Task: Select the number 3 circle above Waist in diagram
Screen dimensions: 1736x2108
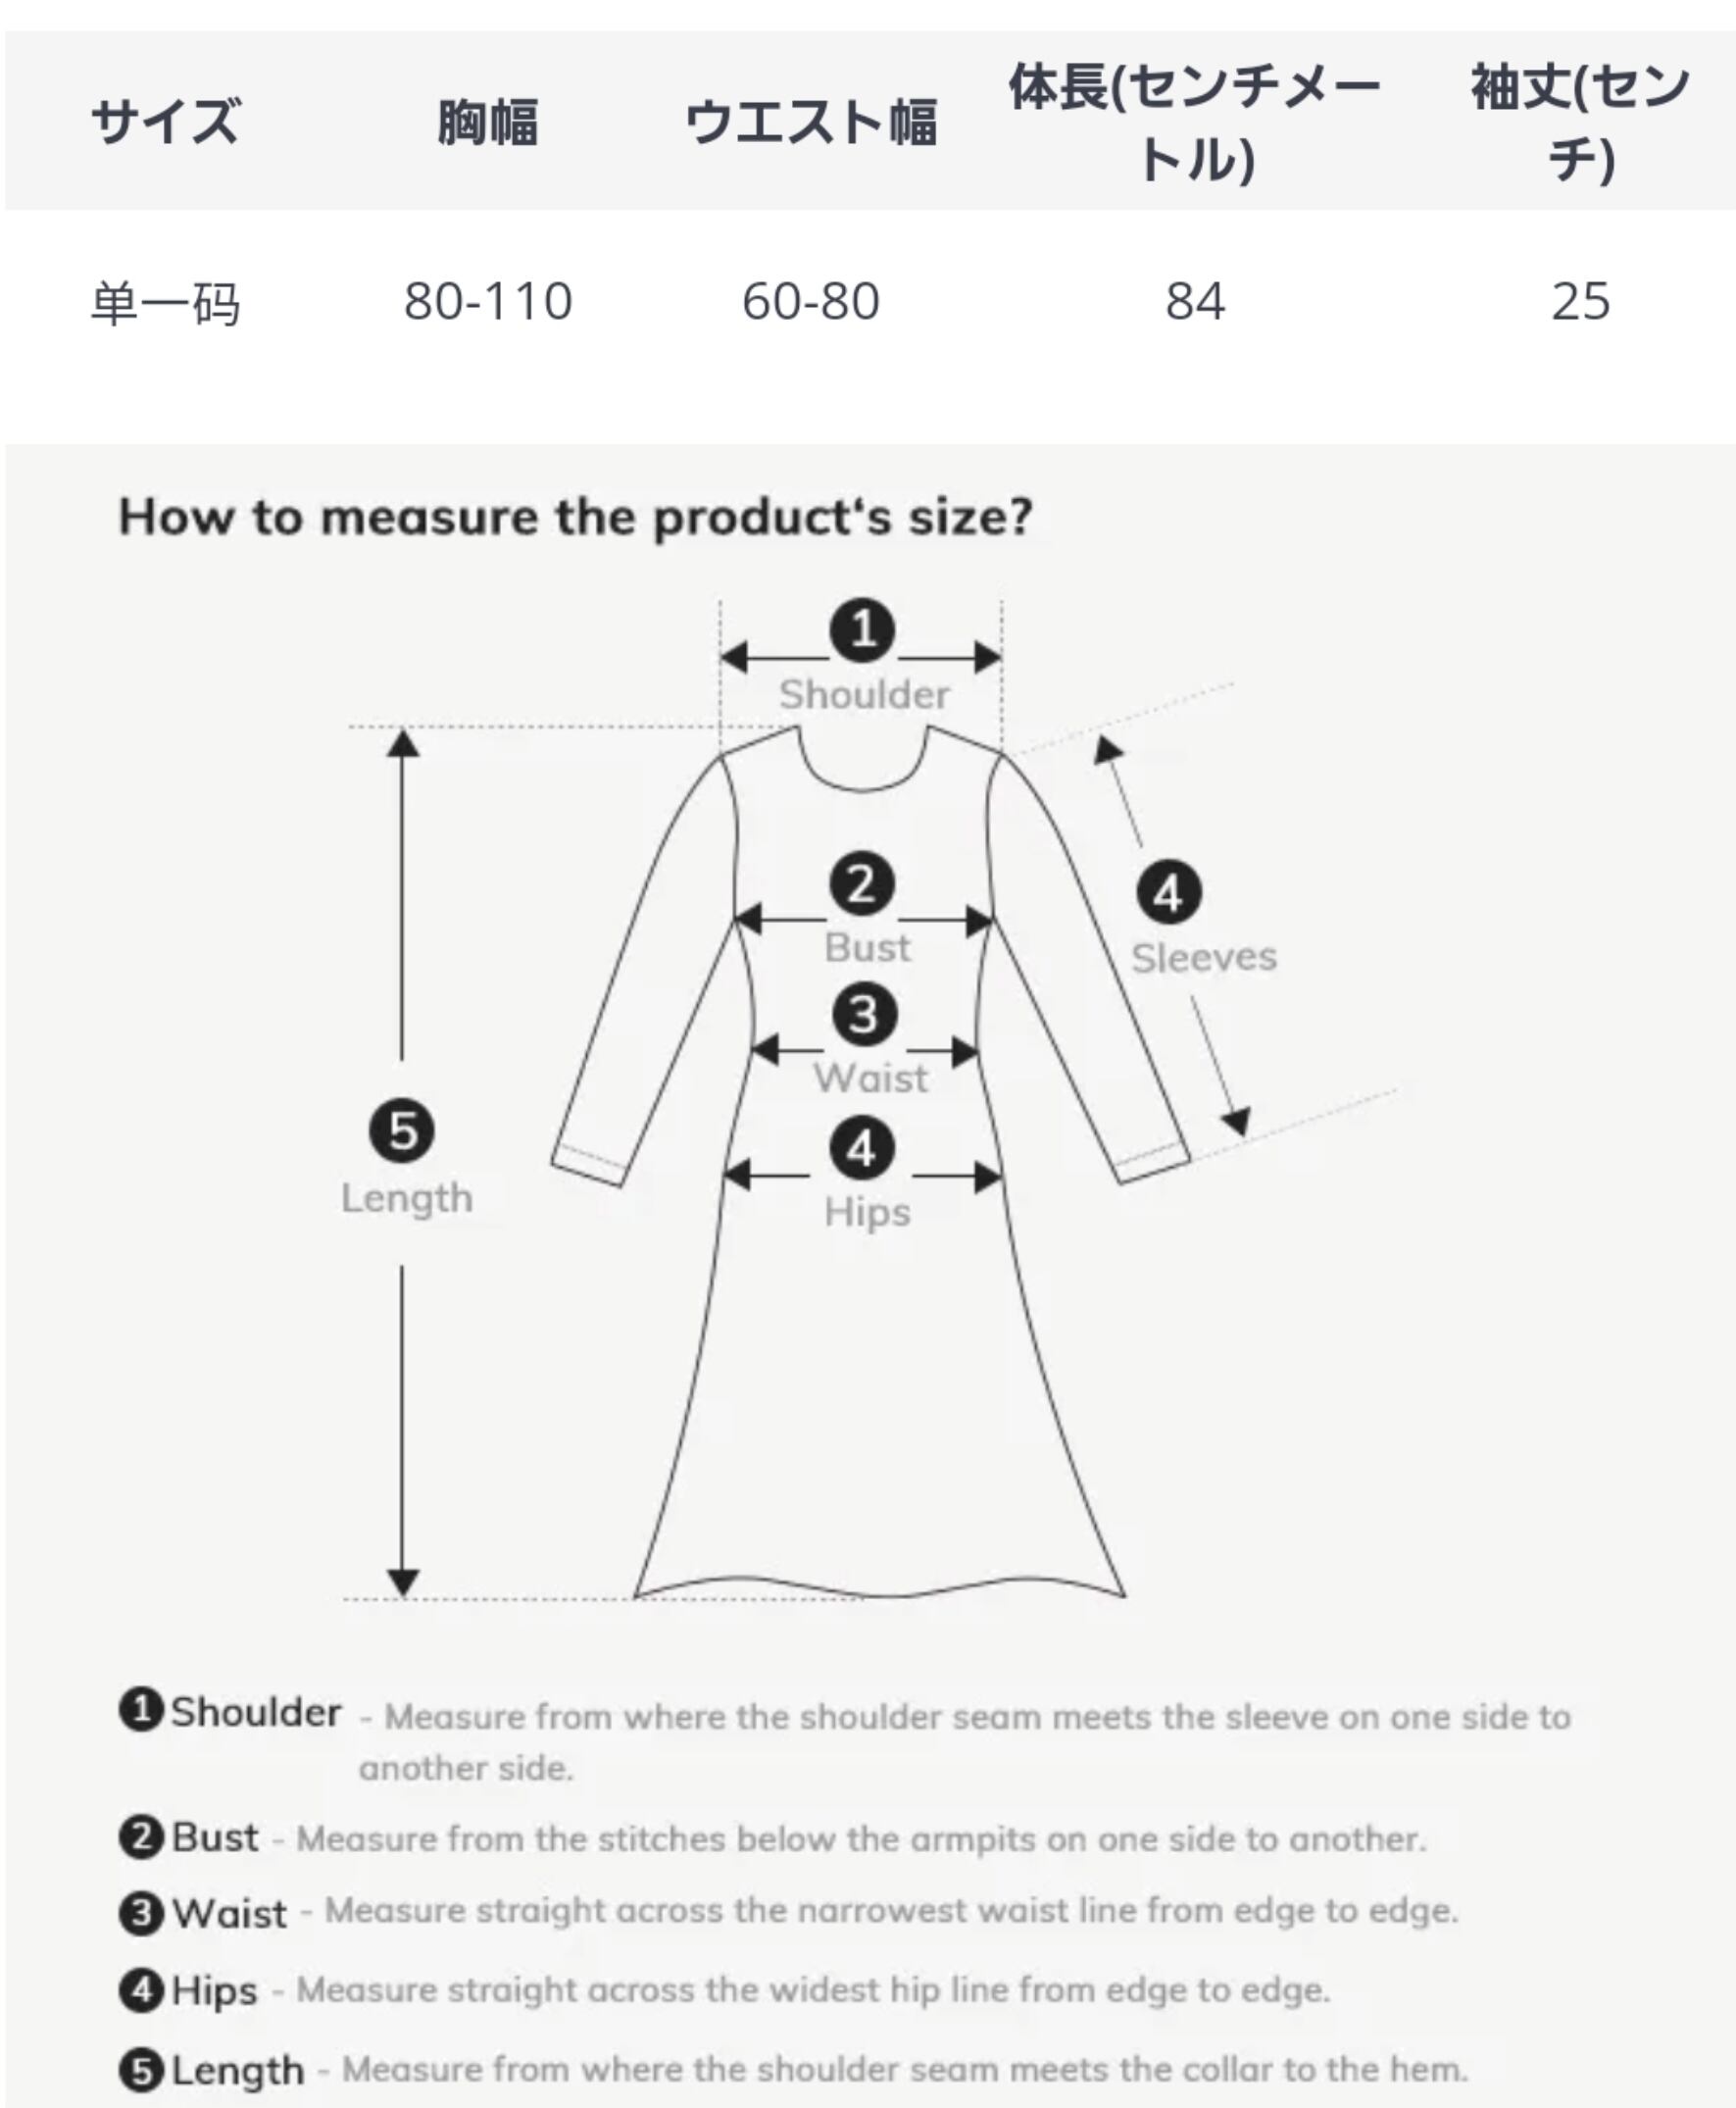Action: [x=863, y=1016]
